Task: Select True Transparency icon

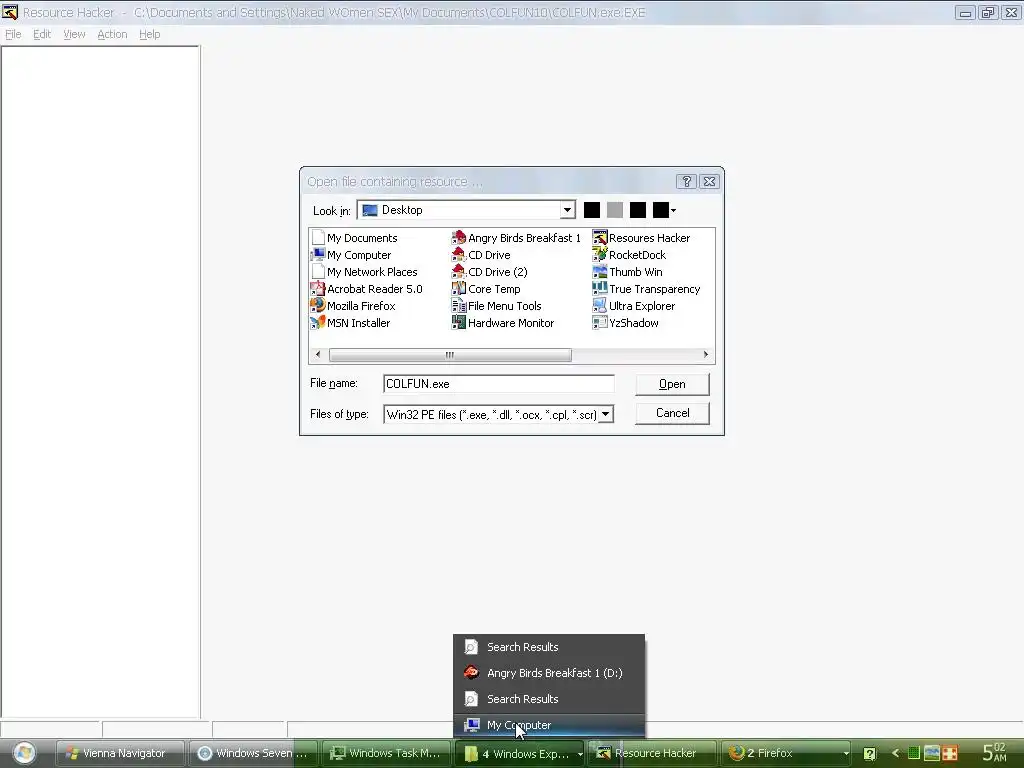Action: (x=600, y=289)
